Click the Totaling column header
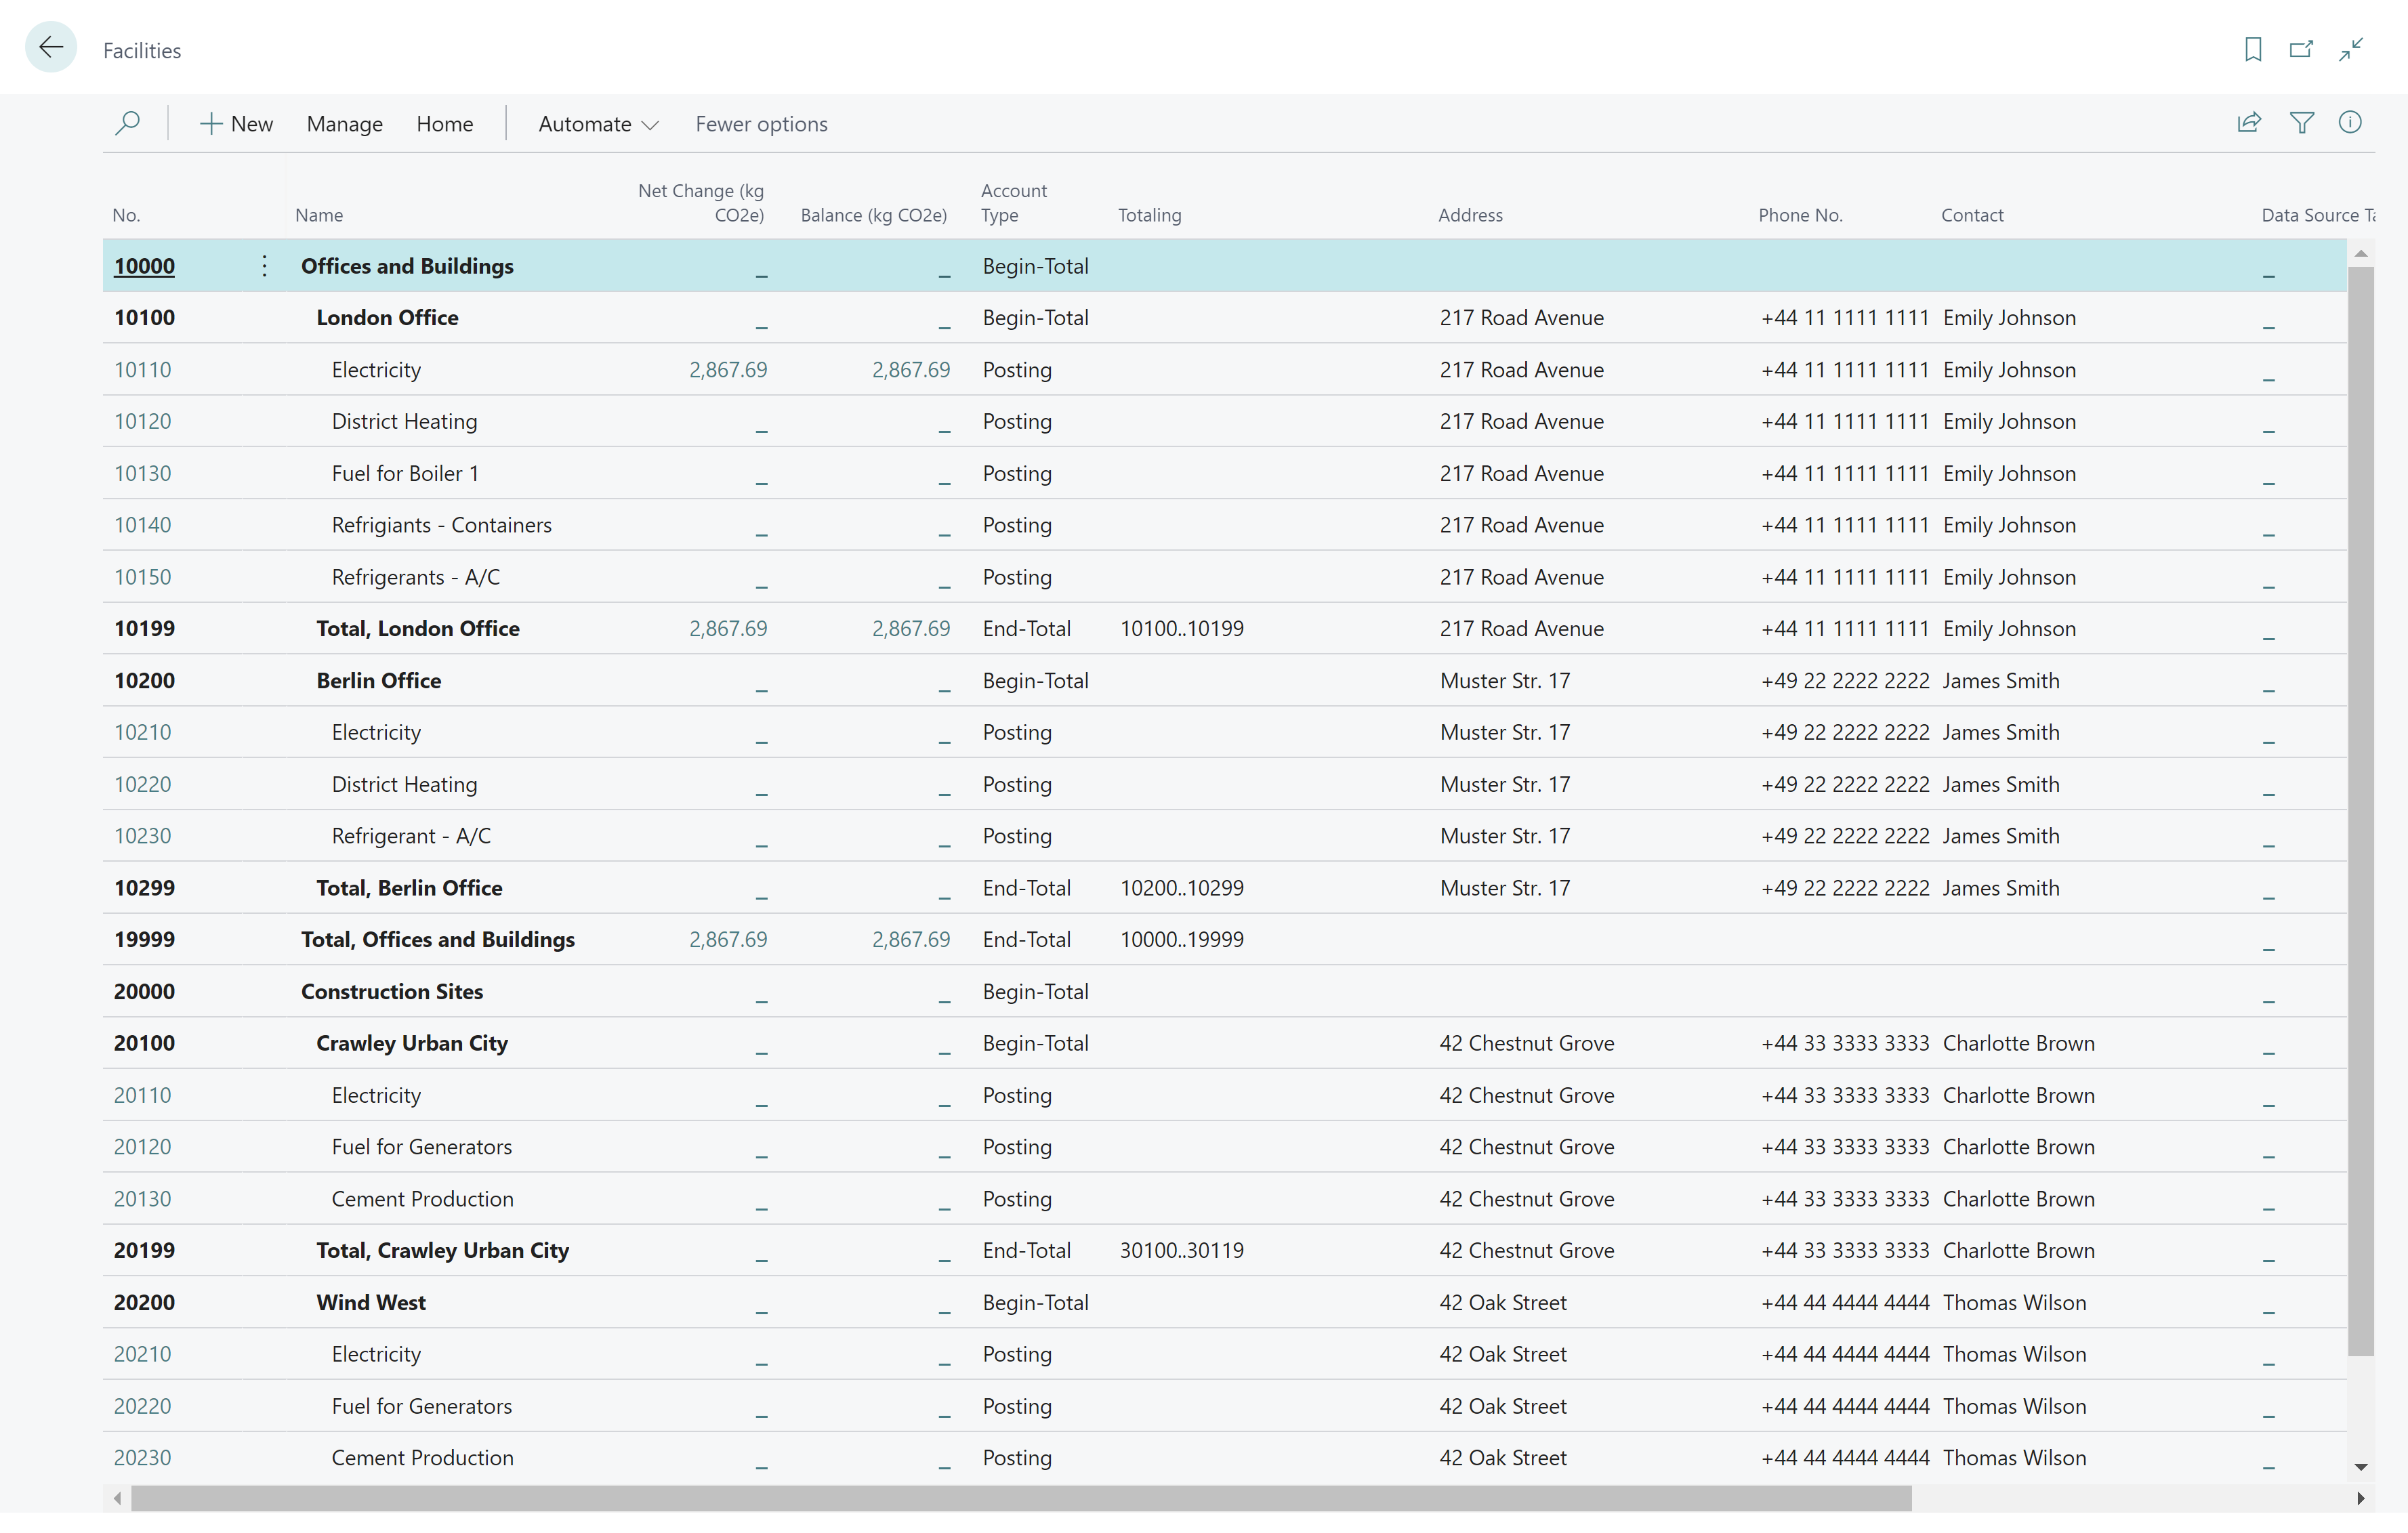Image resolution: width=2408 pixels, height=1533 pixels. [x=1149, y=215]
